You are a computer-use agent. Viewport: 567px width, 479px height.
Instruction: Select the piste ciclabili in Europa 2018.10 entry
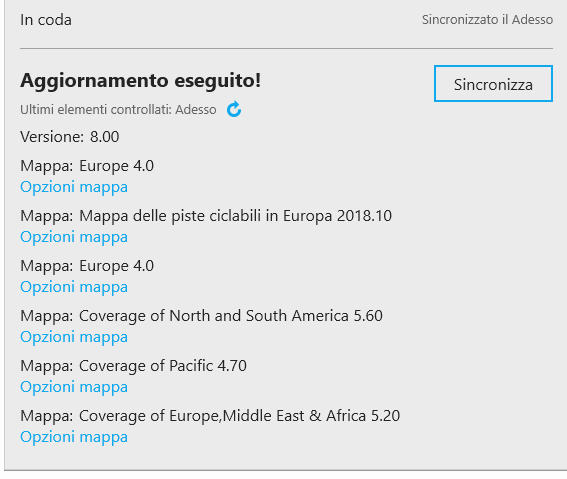click(235, 216)
